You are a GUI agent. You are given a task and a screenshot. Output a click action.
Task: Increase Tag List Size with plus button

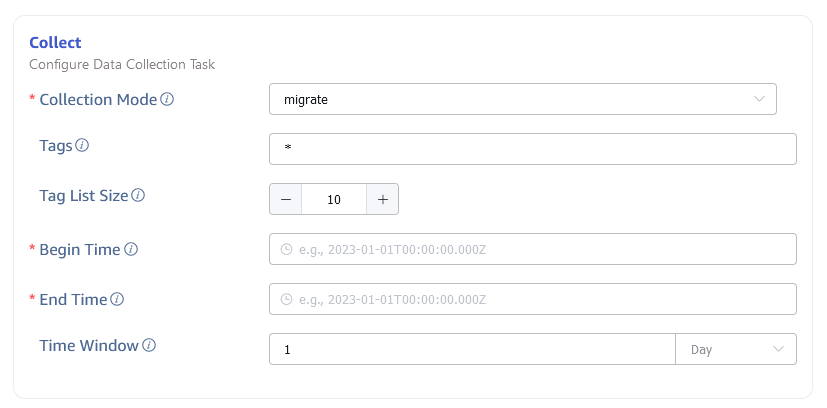coord(382,199)
